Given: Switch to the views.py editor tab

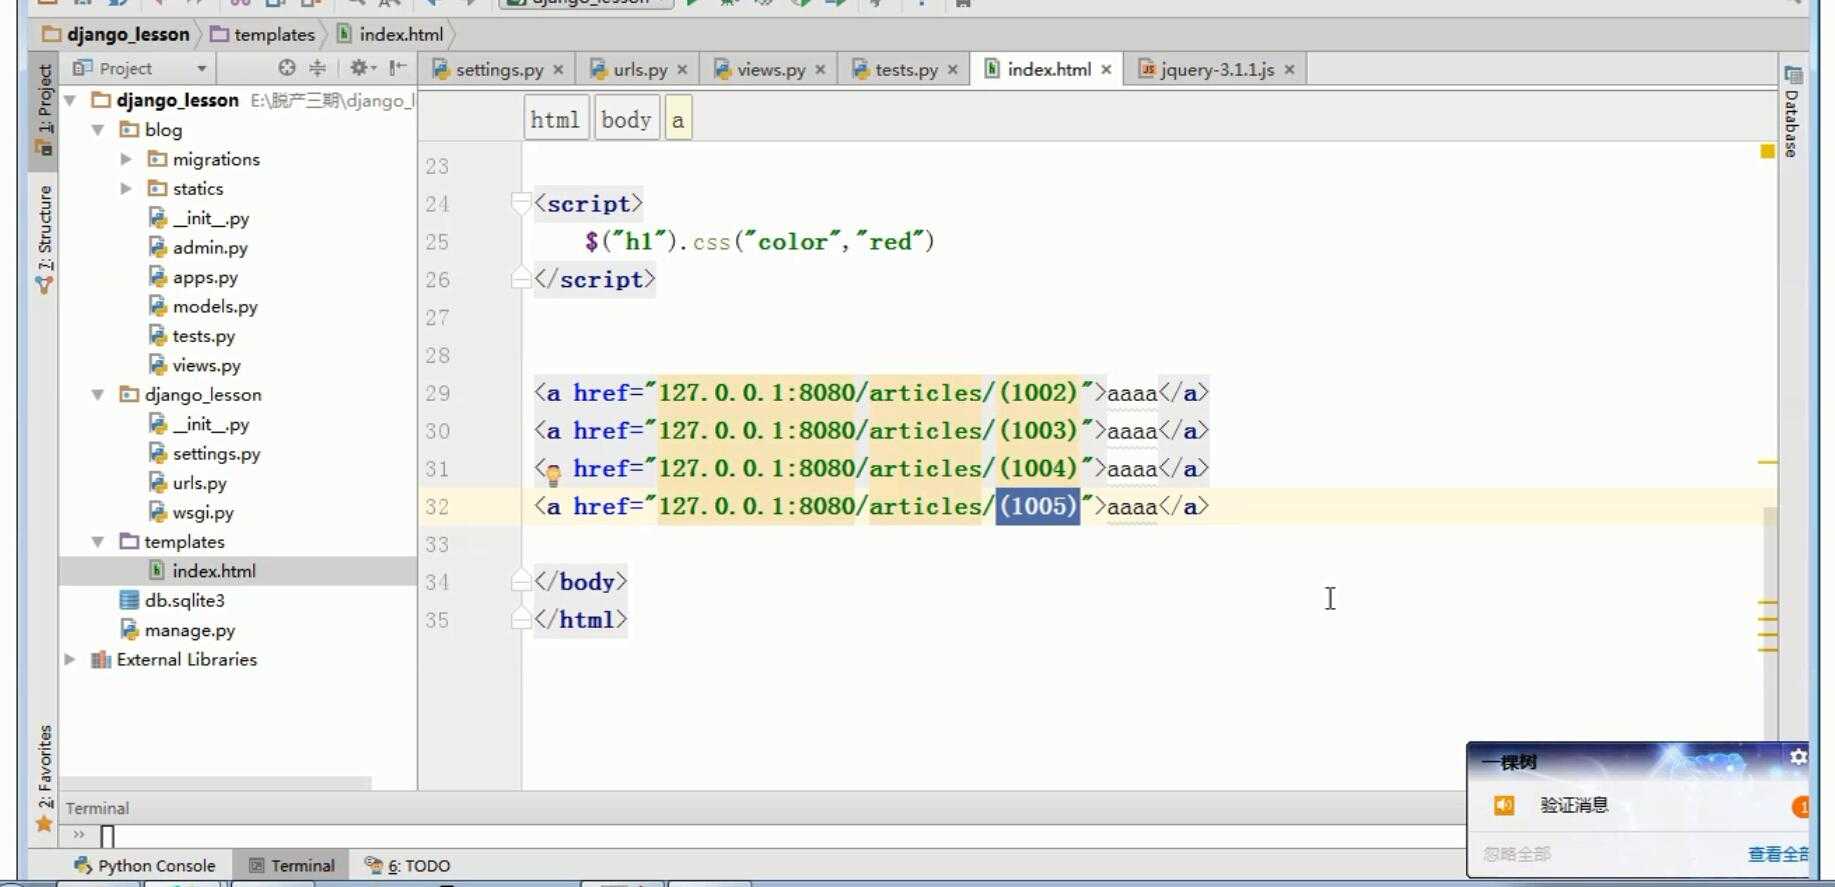Looking at the screenshot, I should pyautogui.click(x=769, y=69).
